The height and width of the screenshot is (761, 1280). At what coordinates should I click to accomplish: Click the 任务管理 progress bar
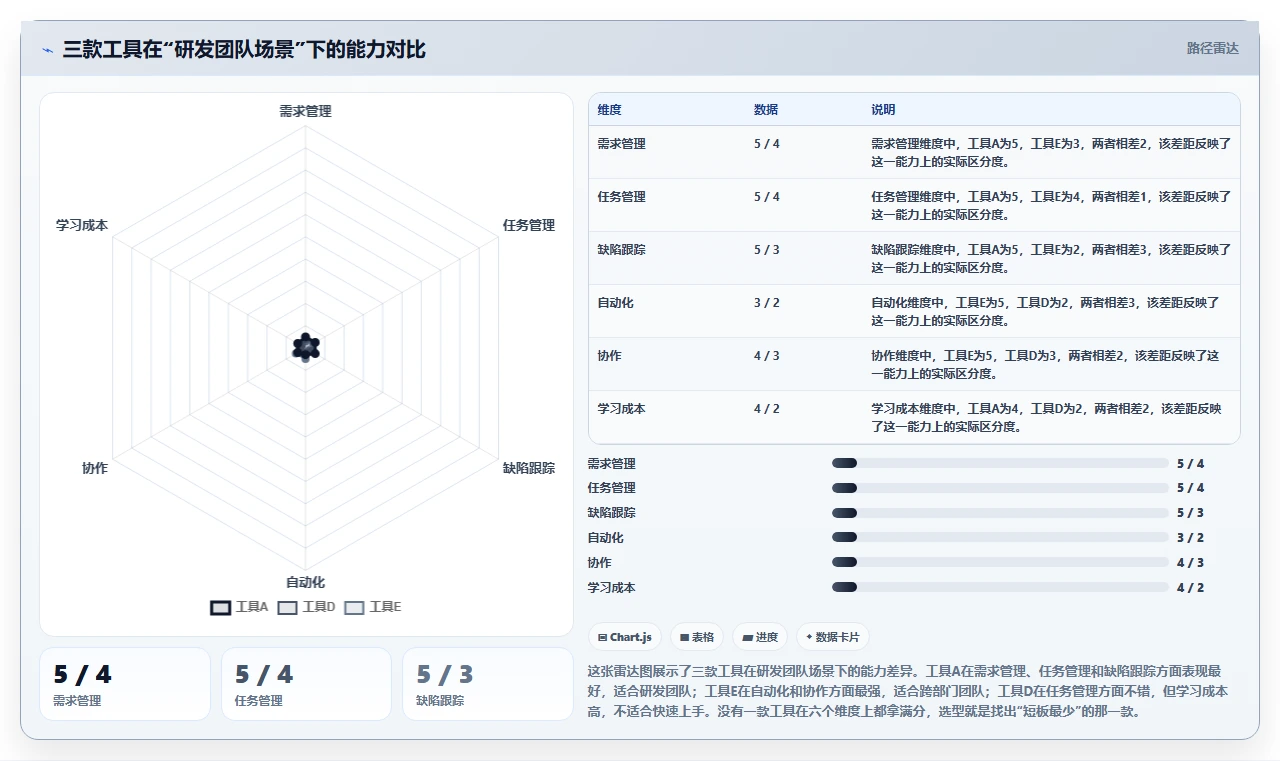point(1000,488)
